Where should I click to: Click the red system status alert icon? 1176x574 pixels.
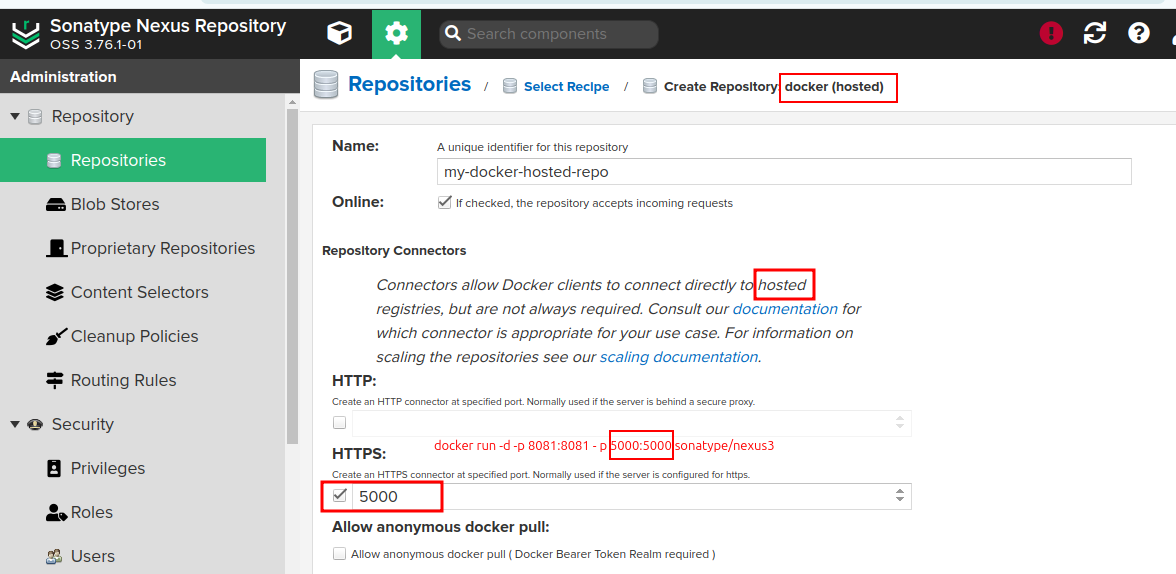pyautogui.click(x=1051, y=34)
